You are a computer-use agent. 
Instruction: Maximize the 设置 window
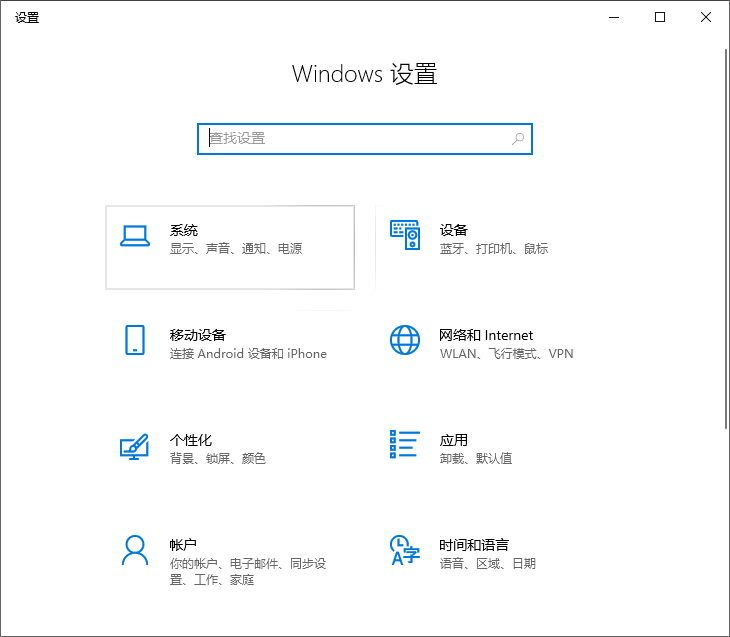point(660,18)
